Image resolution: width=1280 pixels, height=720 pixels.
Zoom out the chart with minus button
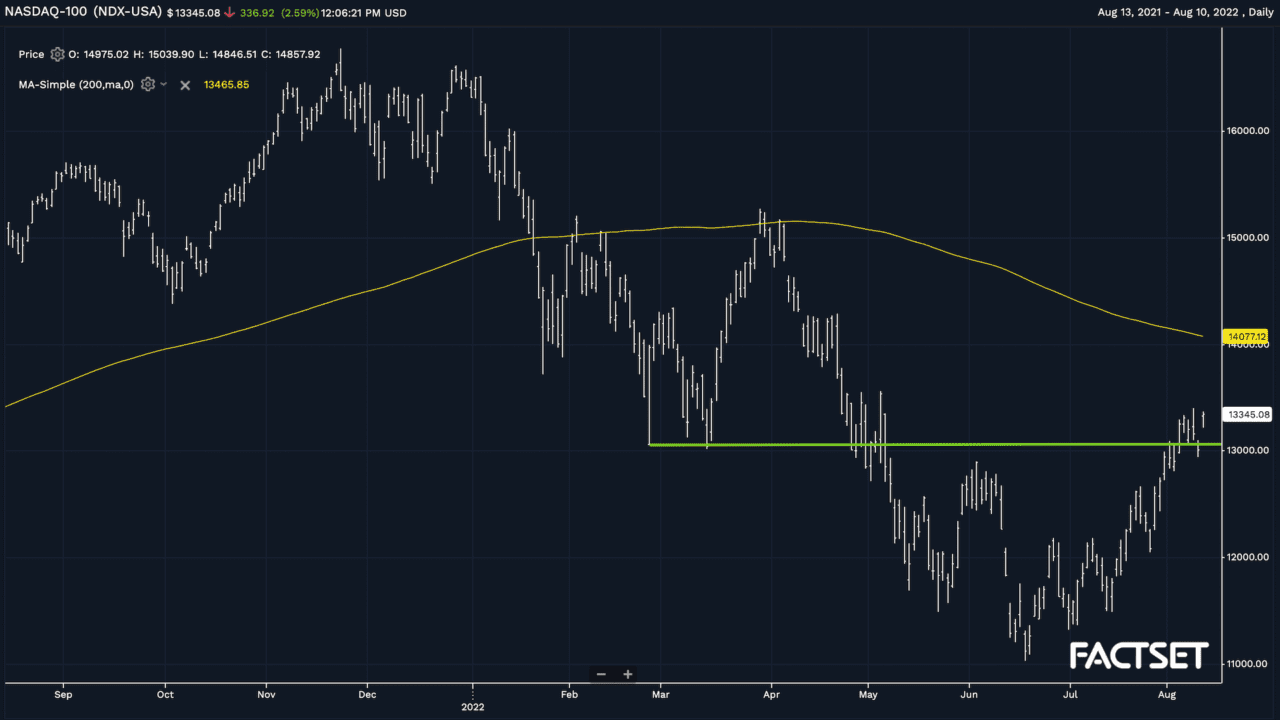[x=601, y=674]
